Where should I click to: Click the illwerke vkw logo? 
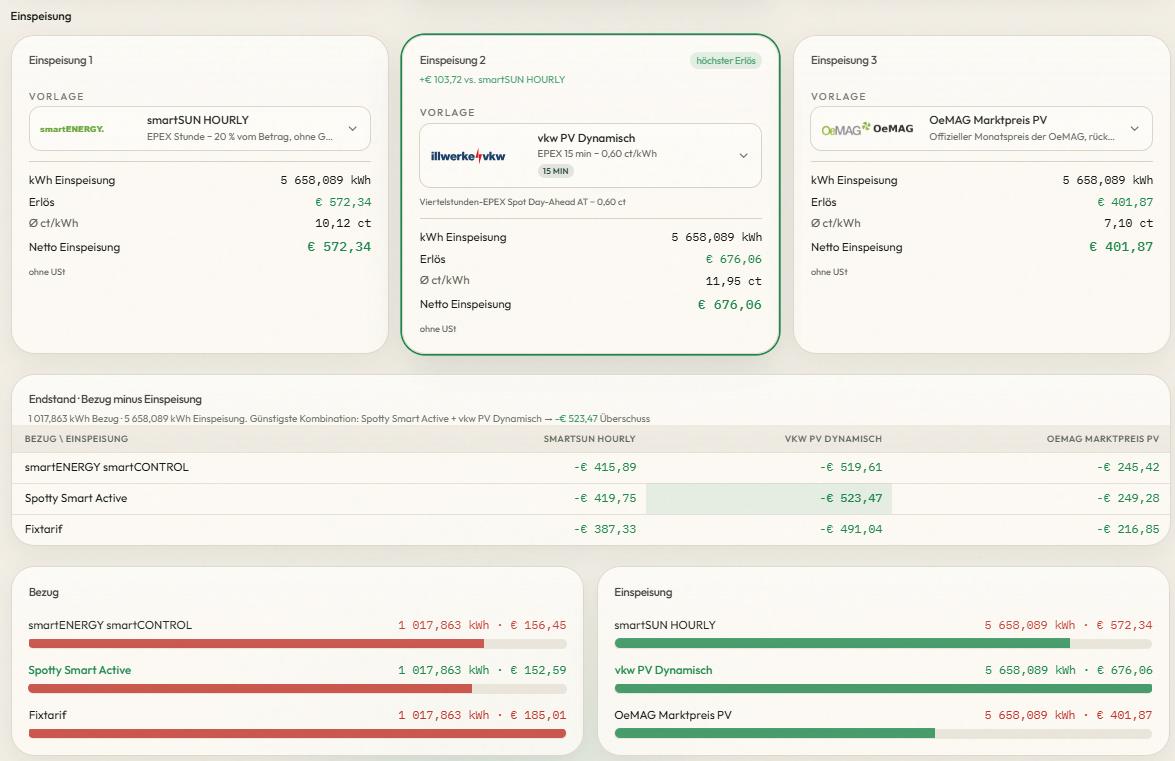click(x=468, y=156)
